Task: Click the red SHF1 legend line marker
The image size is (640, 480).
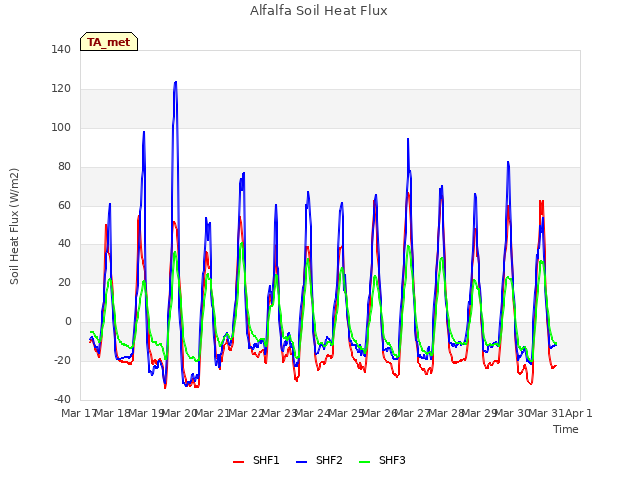Action: (238, 462)
